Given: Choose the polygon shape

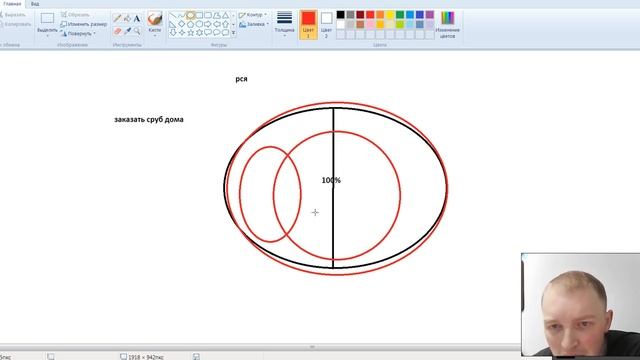Looking at the screenshot, I should (x=217, y=16).
